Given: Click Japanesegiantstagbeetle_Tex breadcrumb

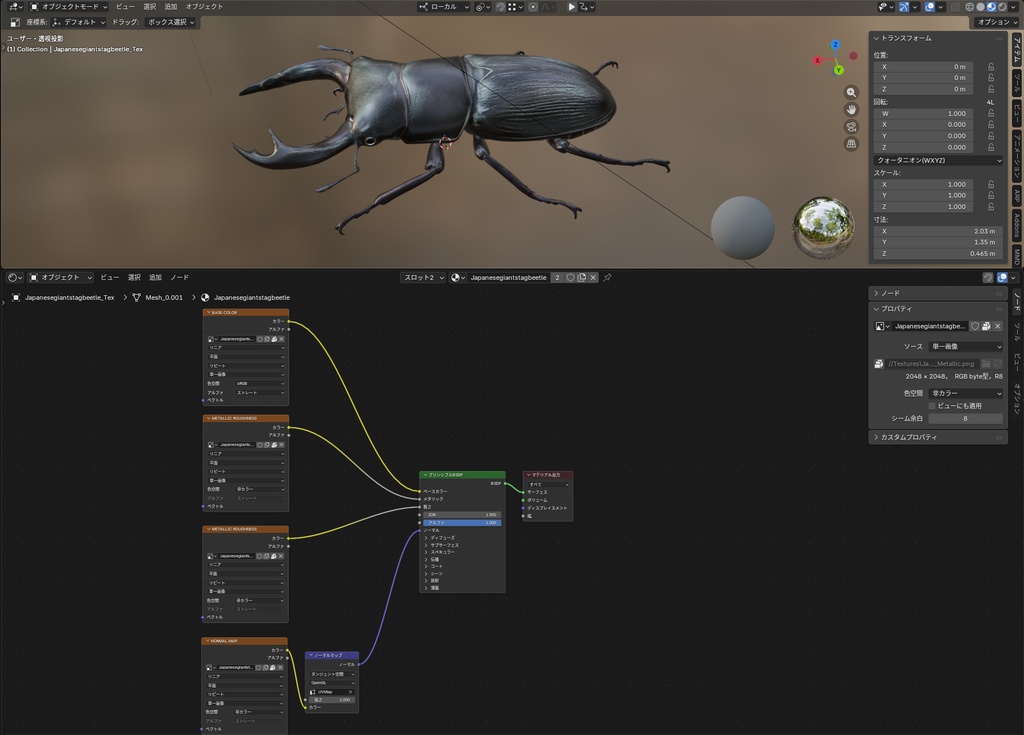Looking at the screenshot, I should [x=69, y=297].
